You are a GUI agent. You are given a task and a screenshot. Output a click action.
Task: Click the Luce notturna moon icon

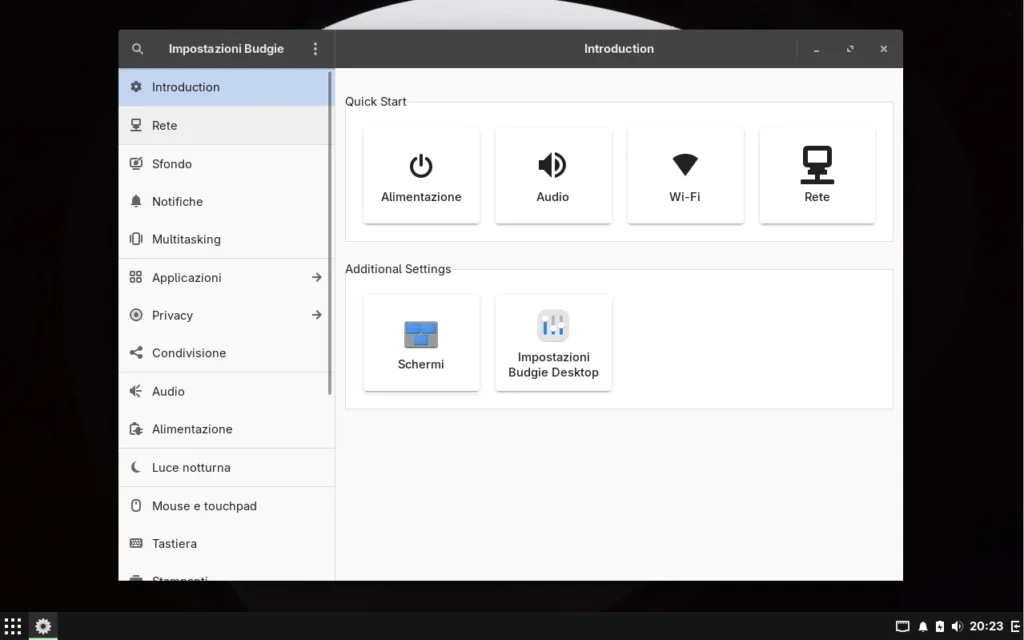134,467
